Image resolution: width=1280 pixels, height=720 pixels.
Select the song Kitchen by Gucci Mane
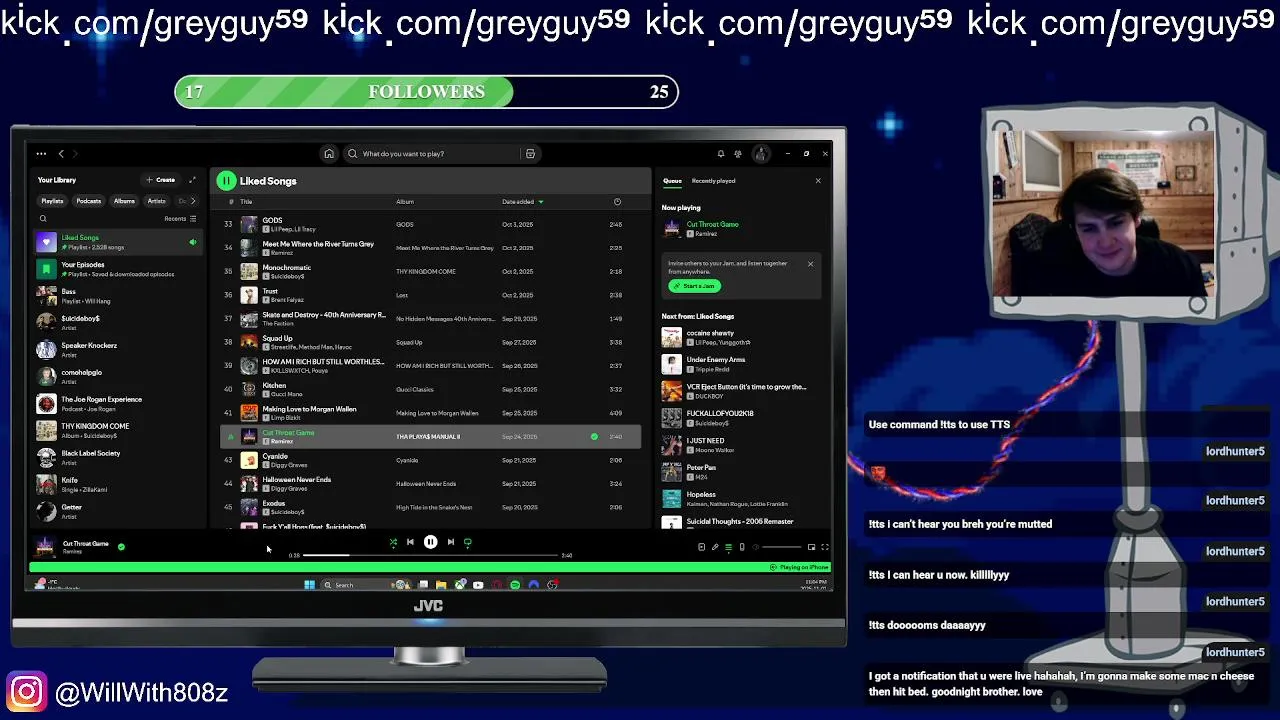[x=432, y=389]
